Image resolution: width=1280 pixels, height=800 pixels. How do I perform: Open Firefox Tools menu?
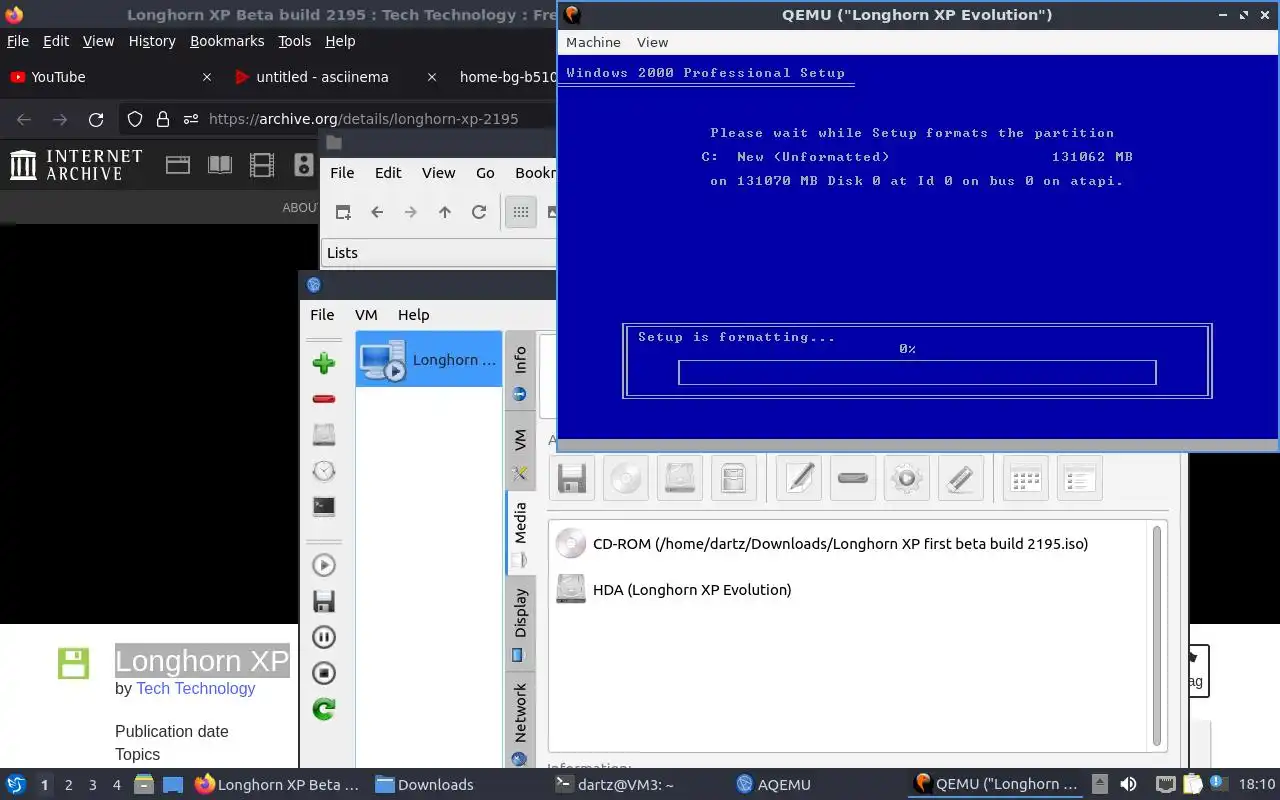coord(295,41)
